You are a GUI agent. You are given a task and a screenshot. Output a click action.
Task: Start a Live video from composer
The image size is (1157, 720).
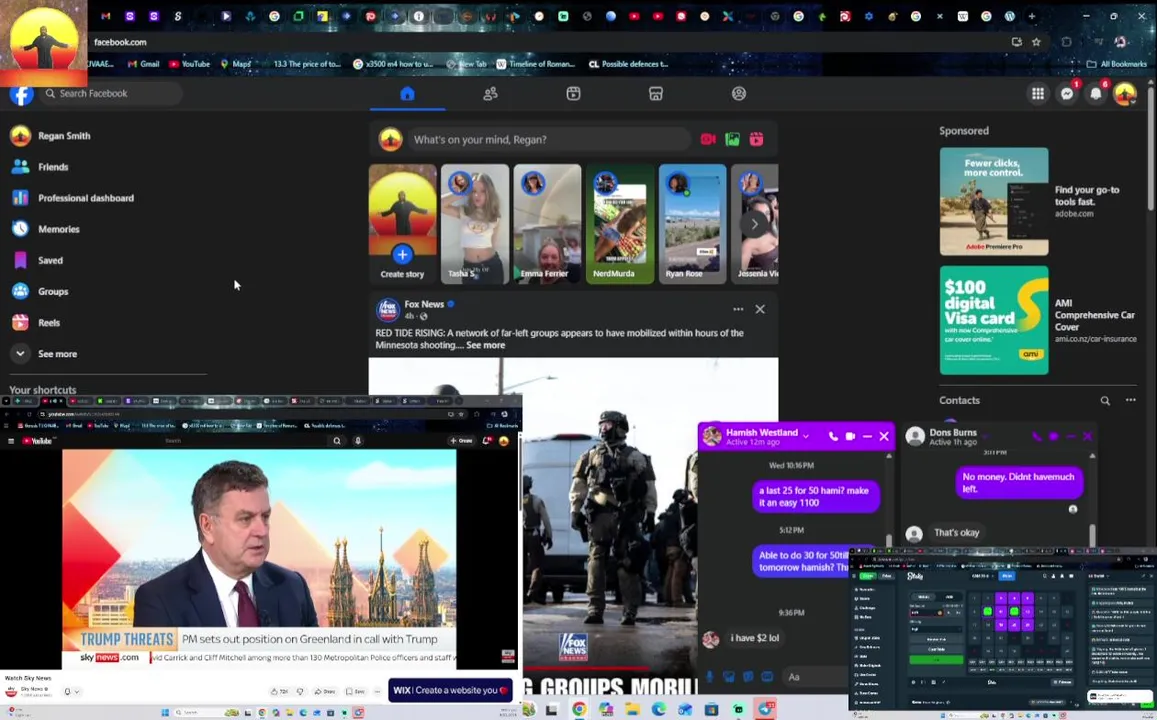(x=708, y=139)
